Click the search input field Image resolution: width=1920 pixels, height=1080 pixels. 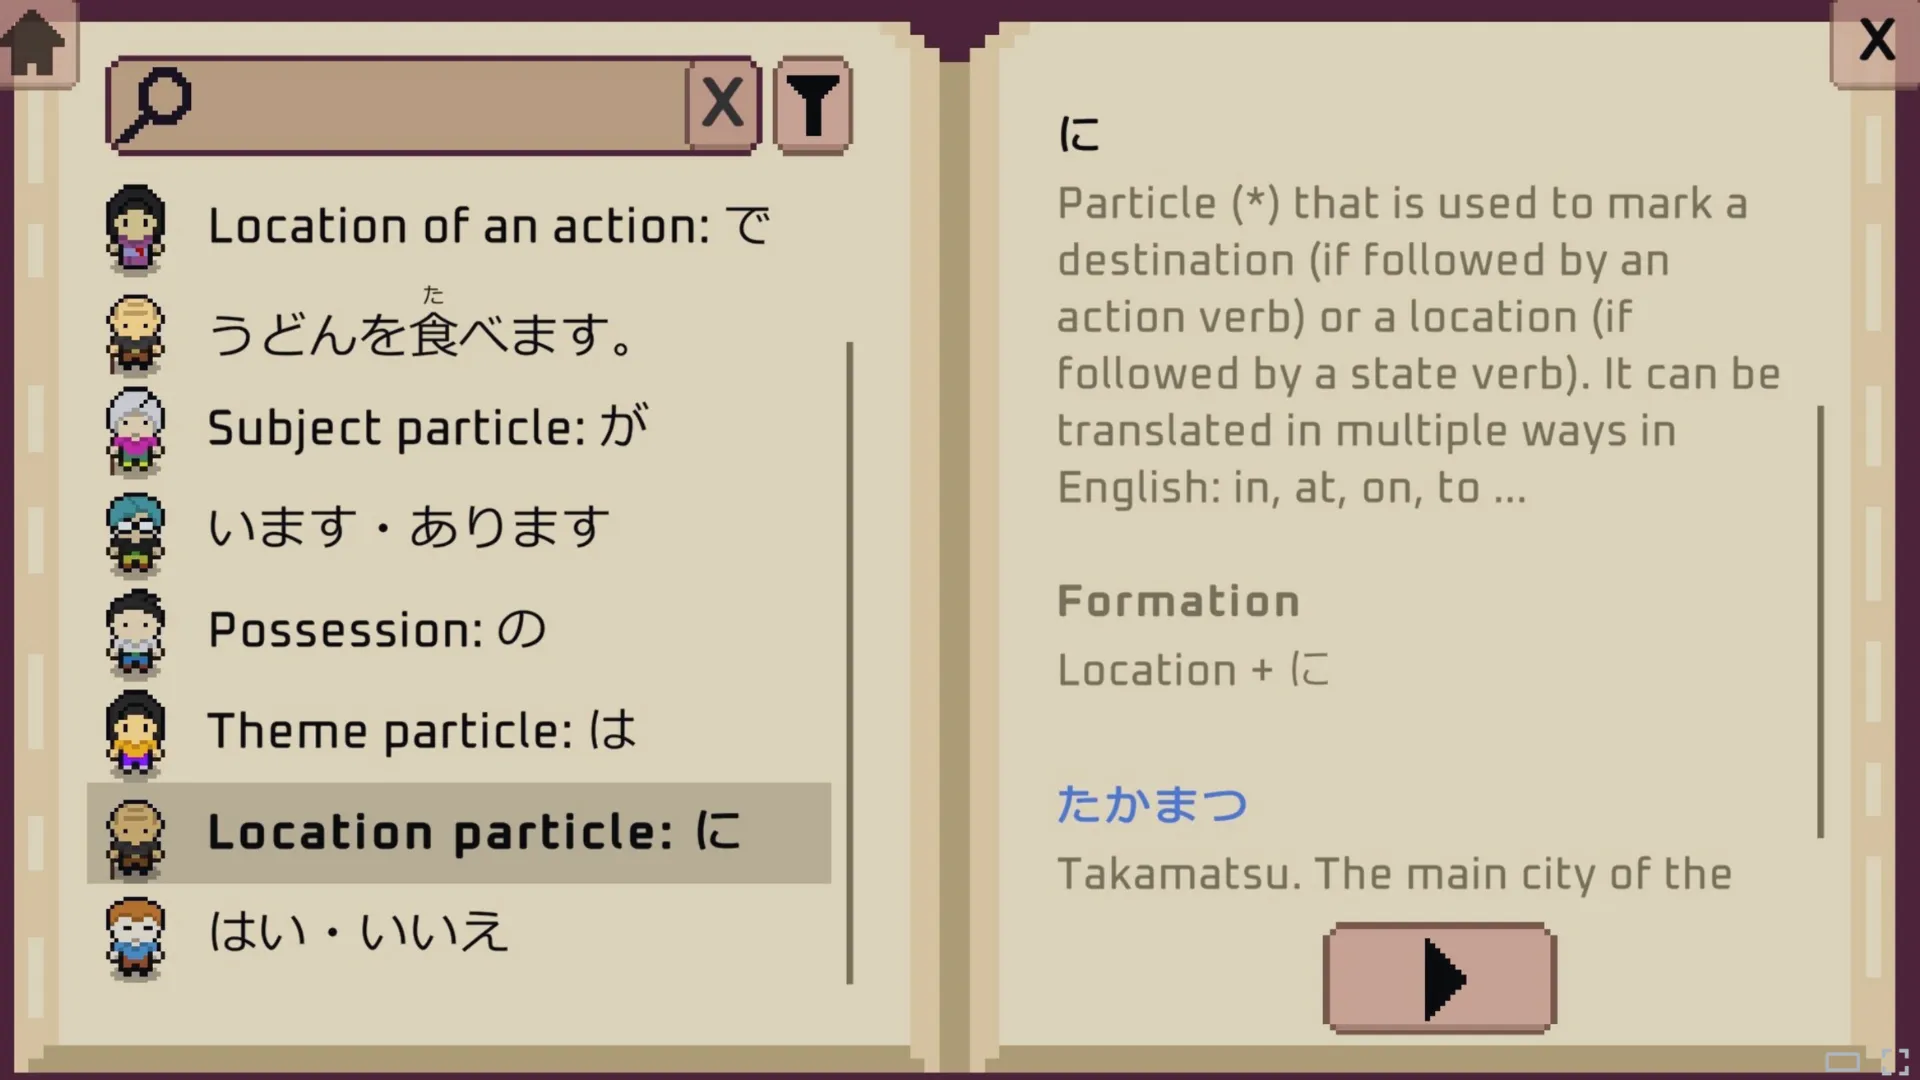tap(440, 104)
